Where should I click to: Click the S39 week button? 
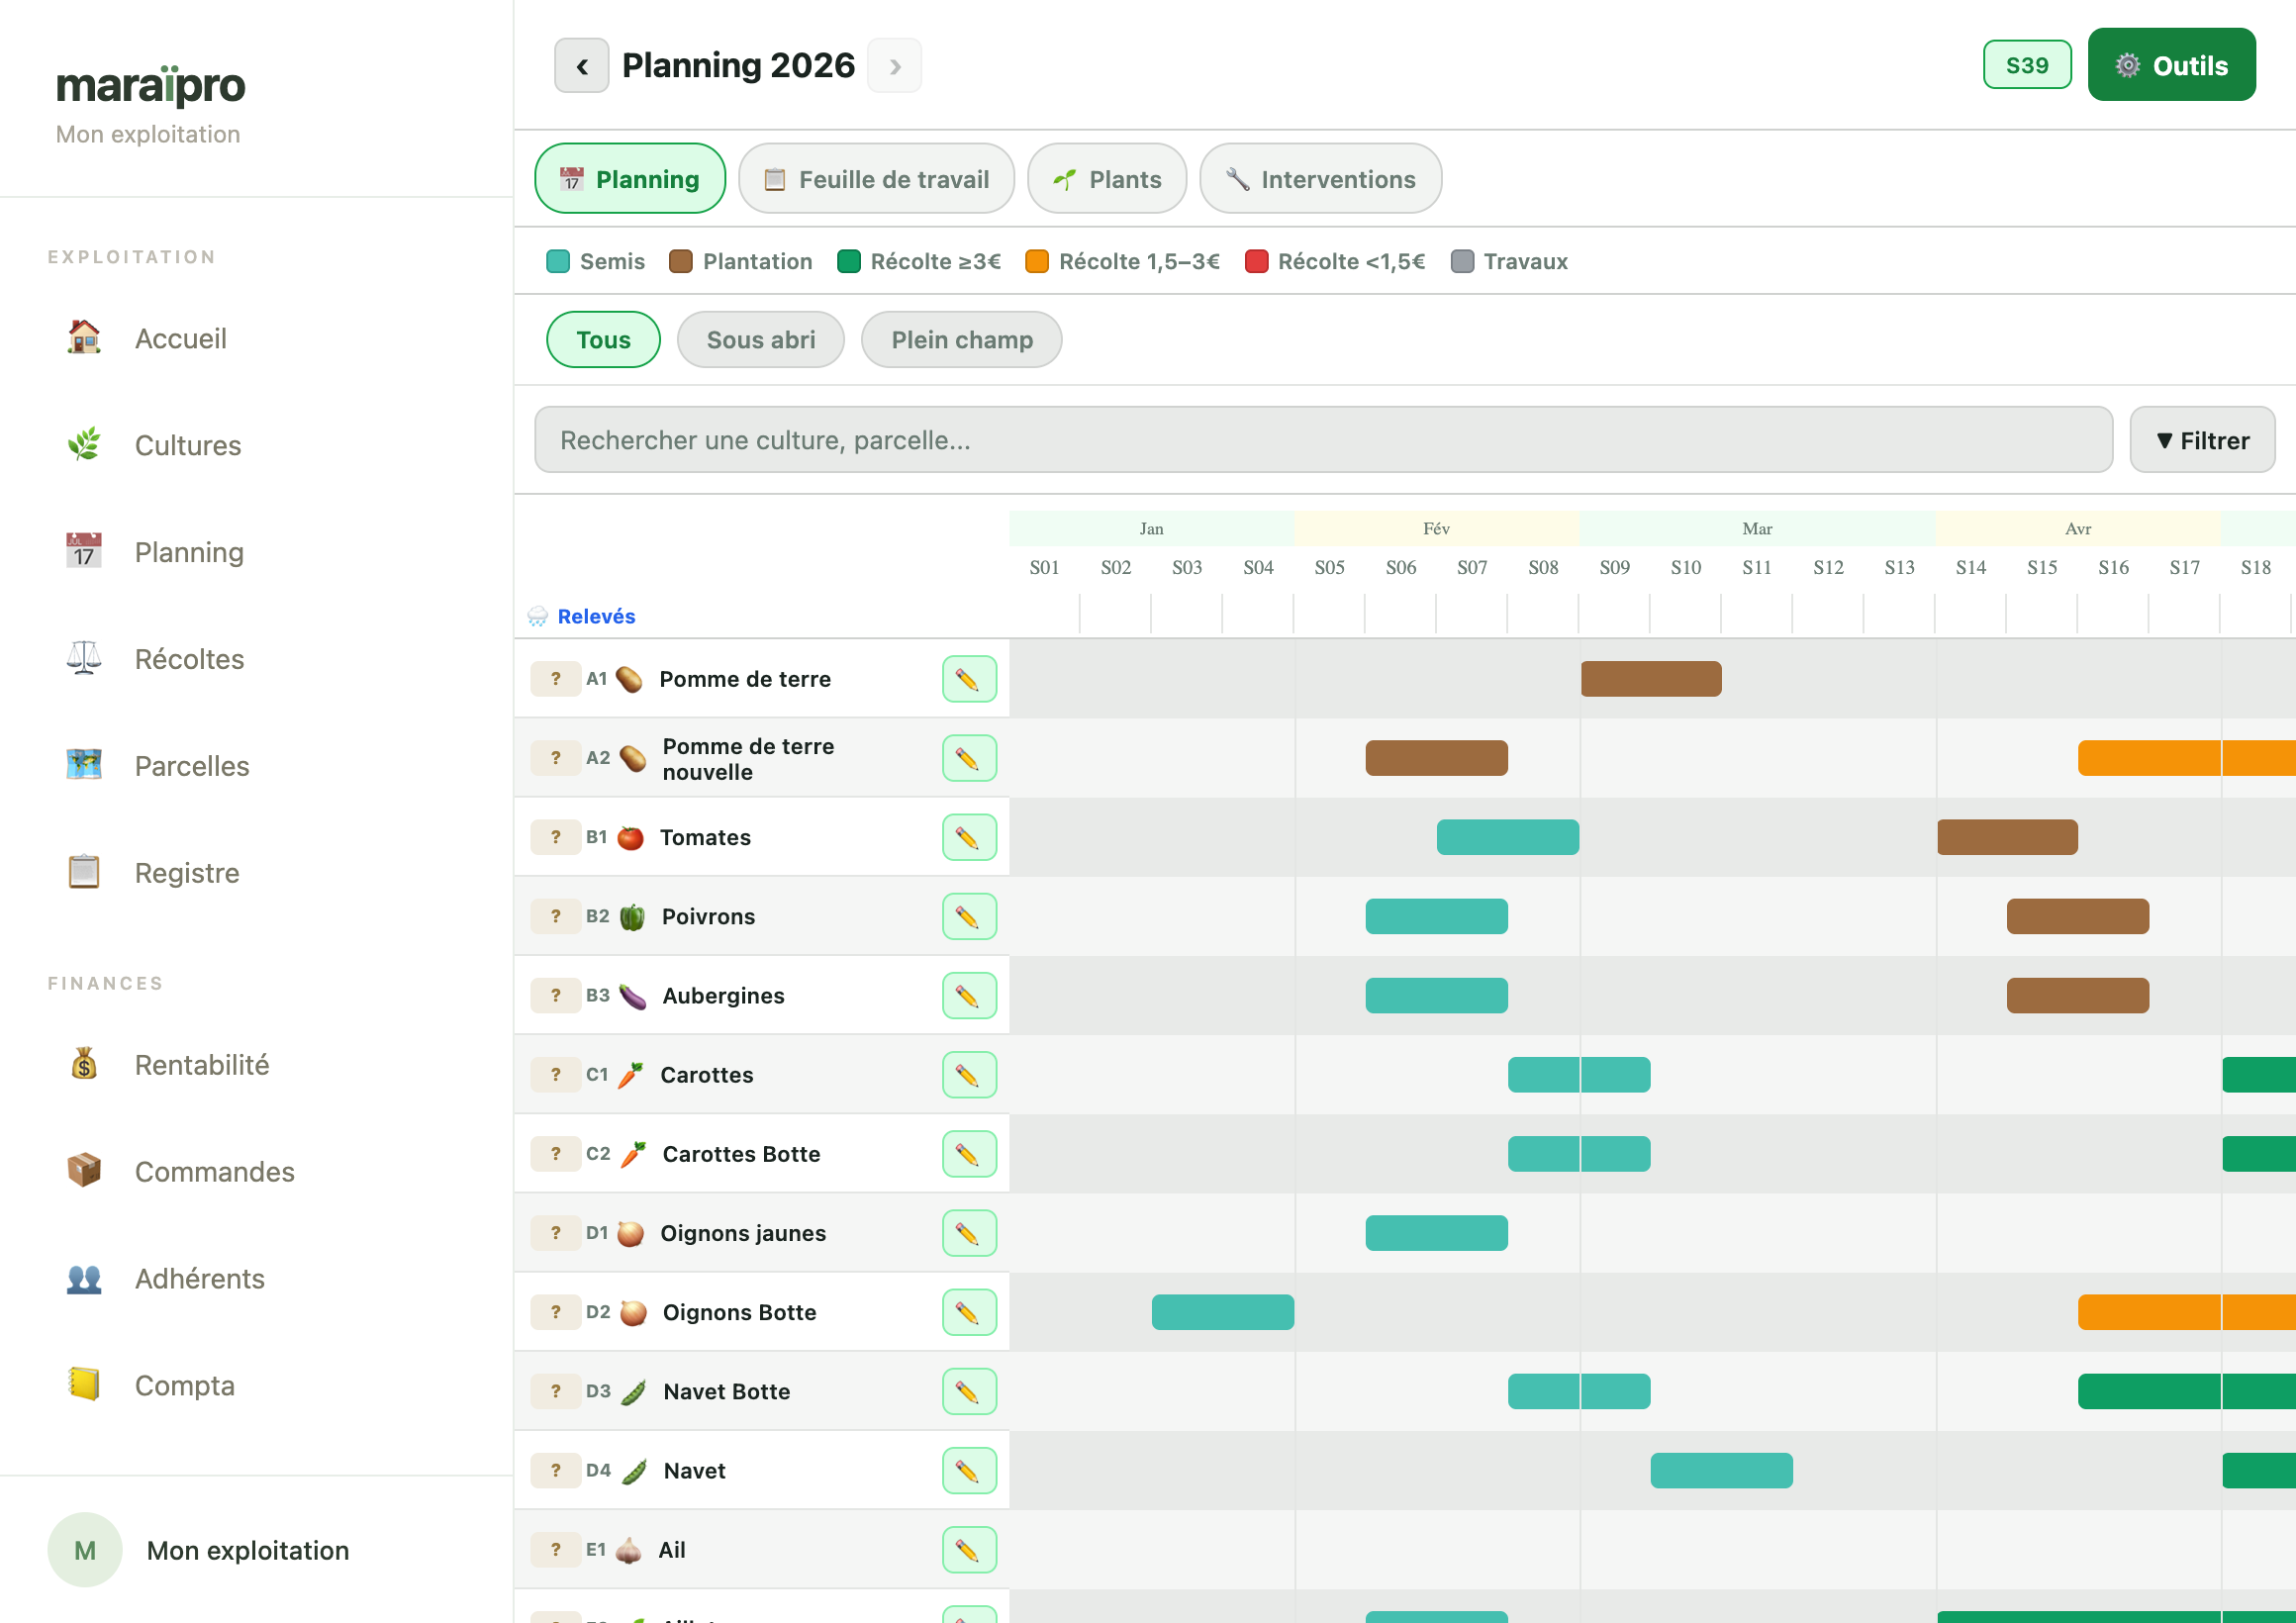pos(2027,65)
